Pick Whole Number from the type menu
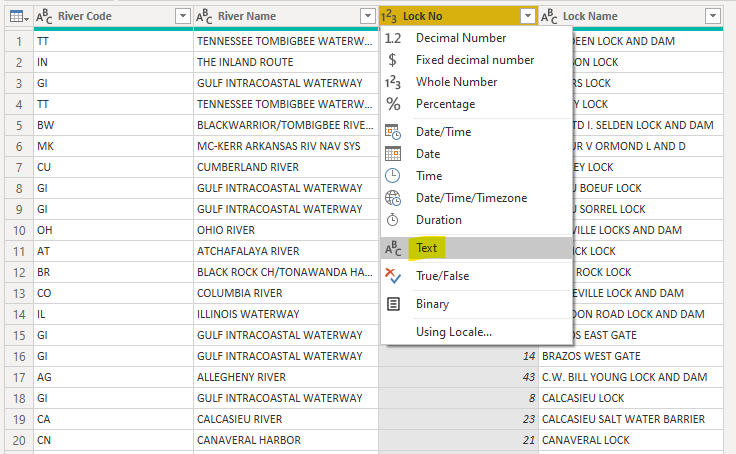Screen dimensions: 736x454 click(456, 82)
